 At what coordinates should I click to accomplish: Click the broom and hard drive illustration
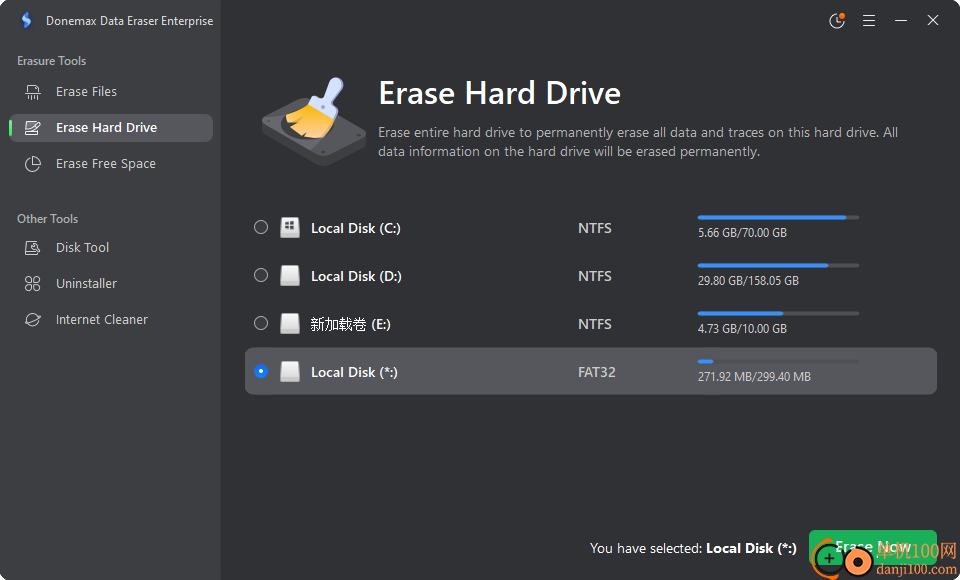[x=313, y=121]
